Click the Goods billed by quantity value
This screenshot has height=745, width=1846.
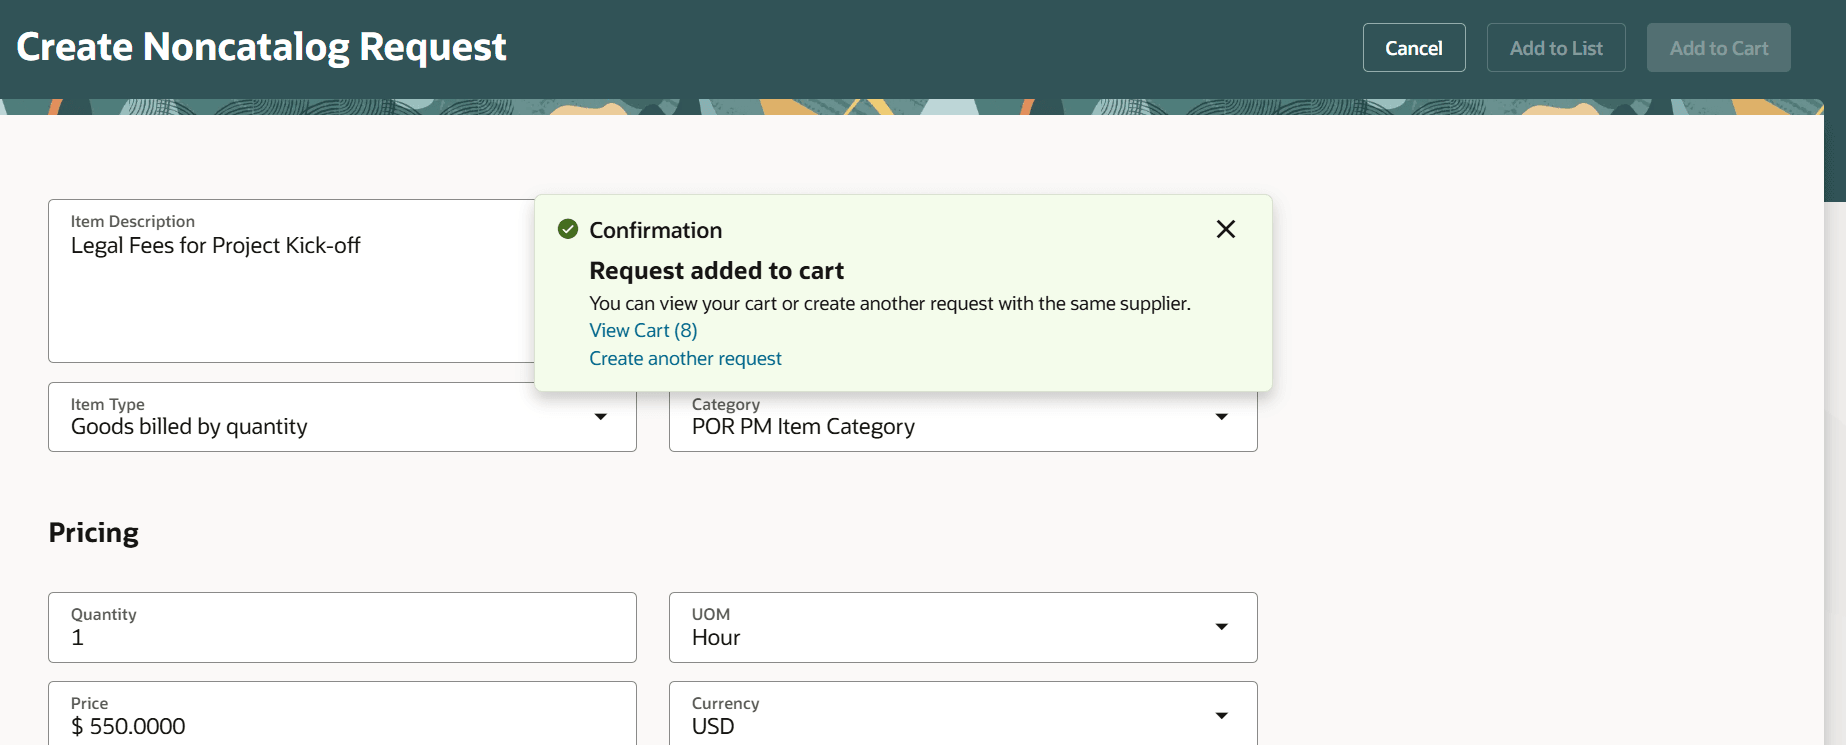[x=189, y=427]
